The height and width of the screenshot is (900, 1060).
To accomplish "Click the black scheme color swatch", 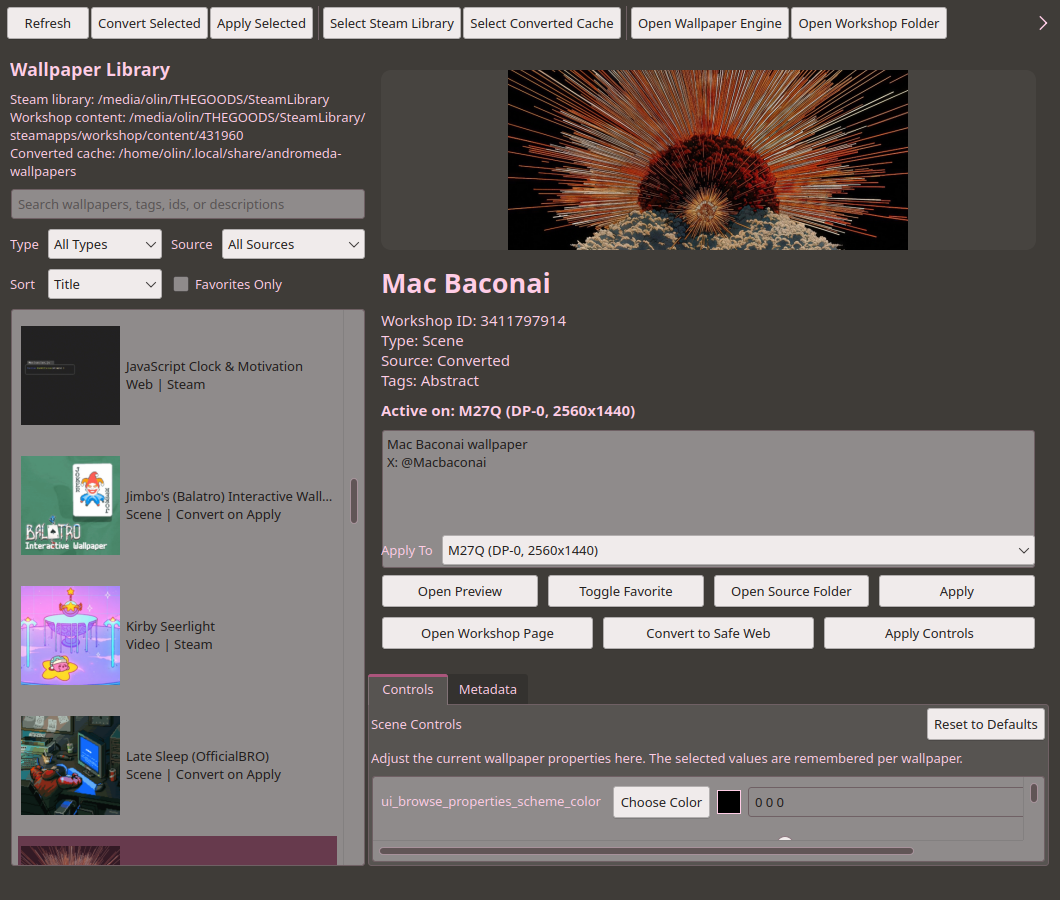I will click(729, 802).
